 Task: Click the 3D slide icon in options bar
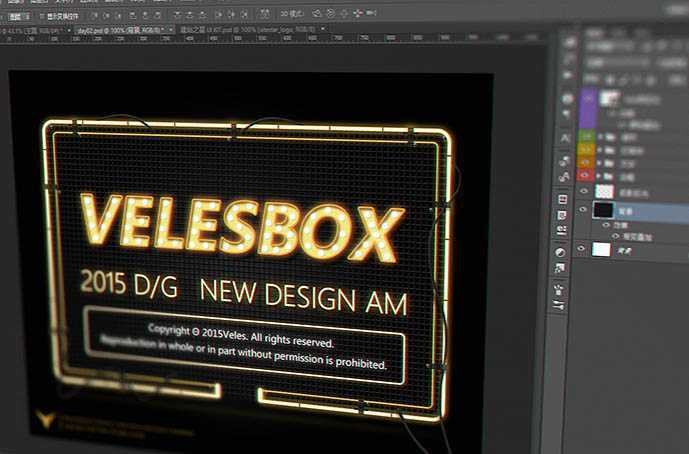coord(358,14)
